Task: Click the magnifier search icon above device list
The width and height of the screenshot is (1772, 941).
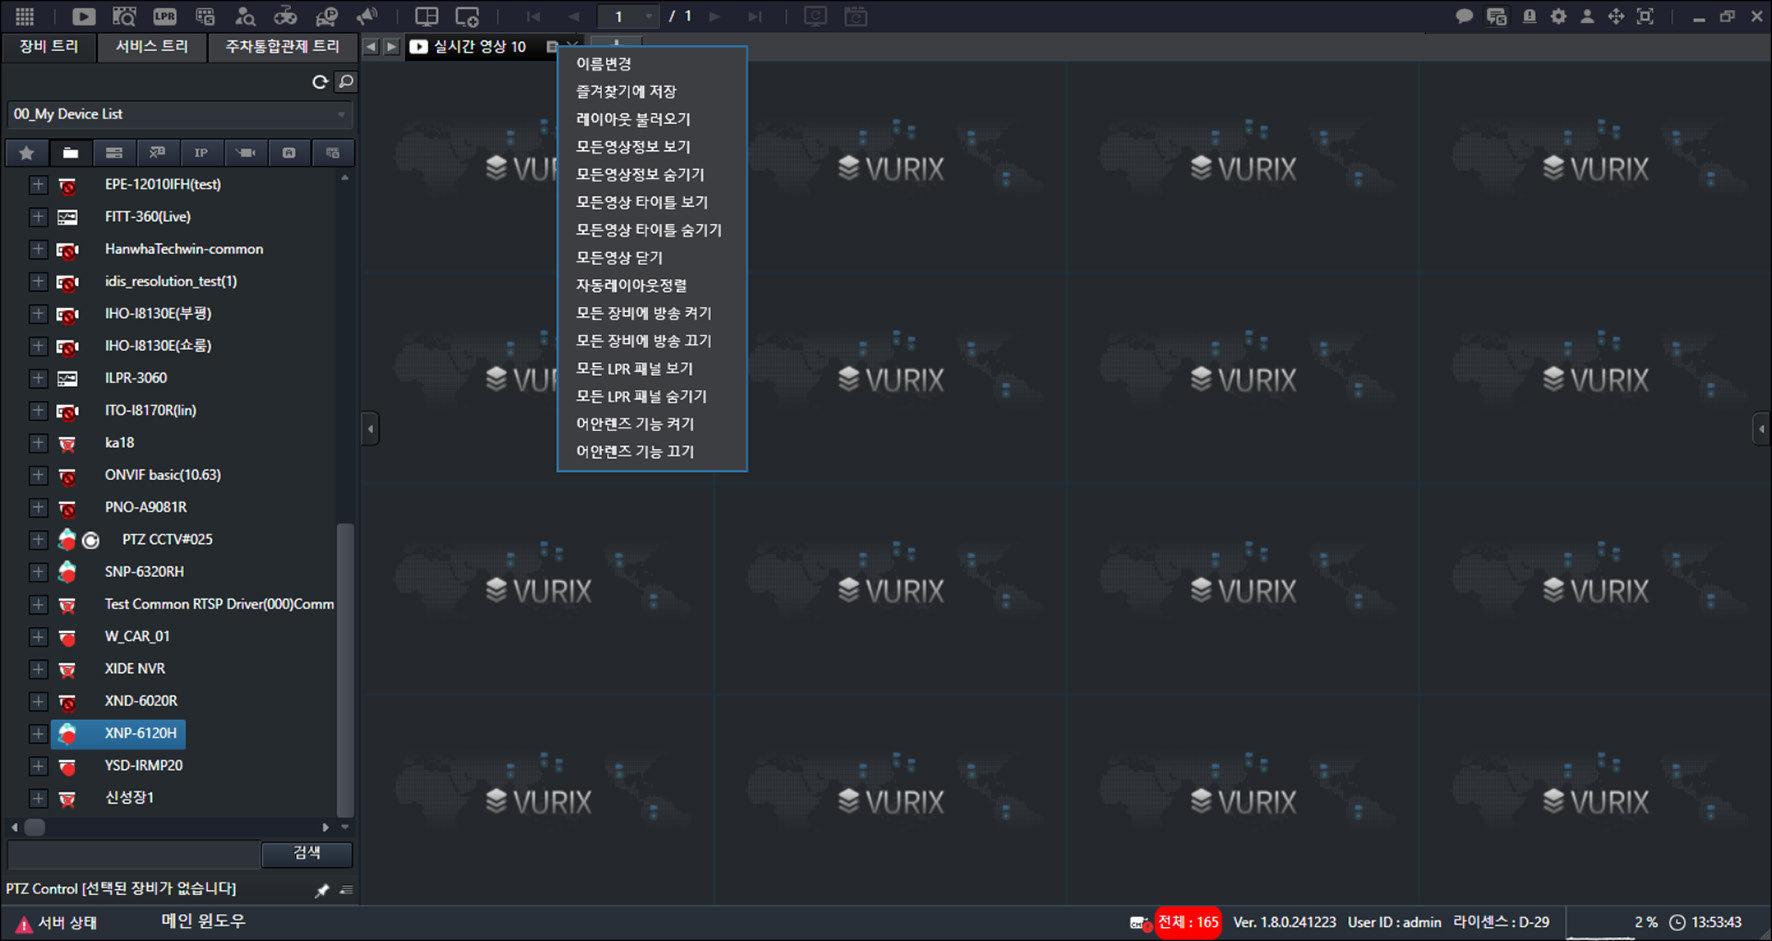Action: pyautogui.click(x=346, y=82)
